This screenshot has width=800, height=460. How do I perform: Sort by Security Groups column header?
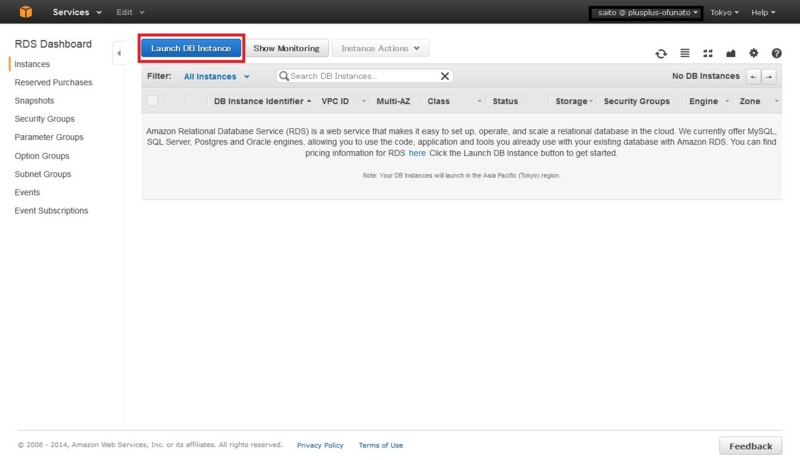coord(637,101)
